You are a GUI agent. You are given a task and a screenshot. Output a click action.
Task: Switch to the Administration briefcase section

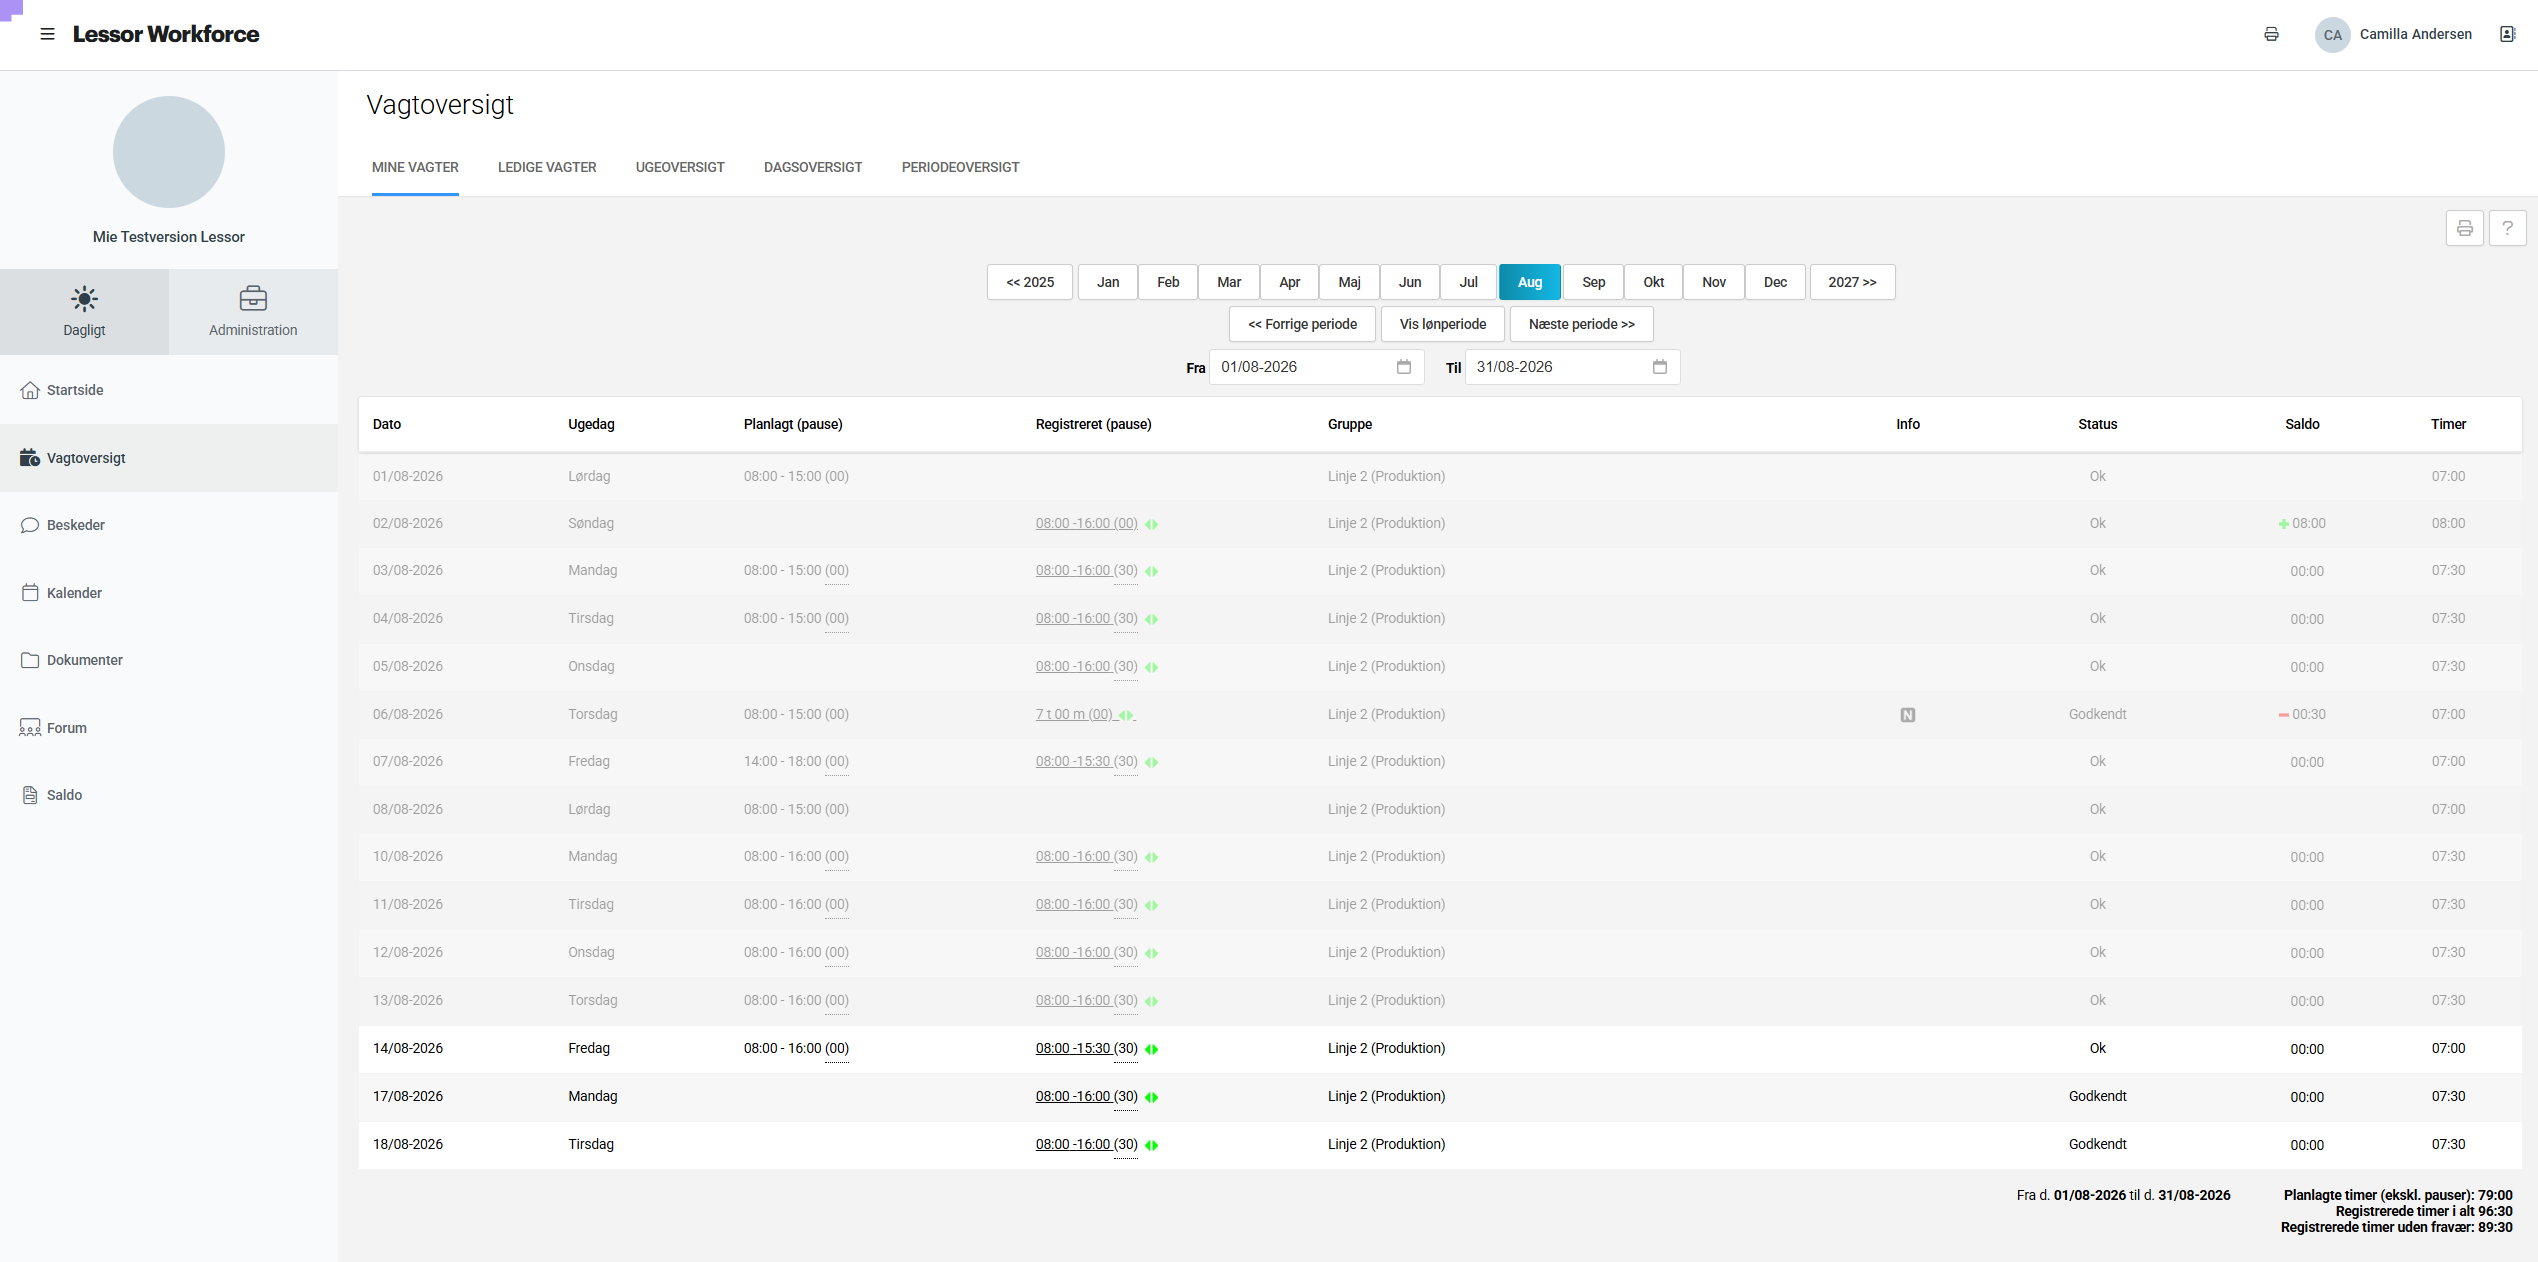(x=253, y=311)
